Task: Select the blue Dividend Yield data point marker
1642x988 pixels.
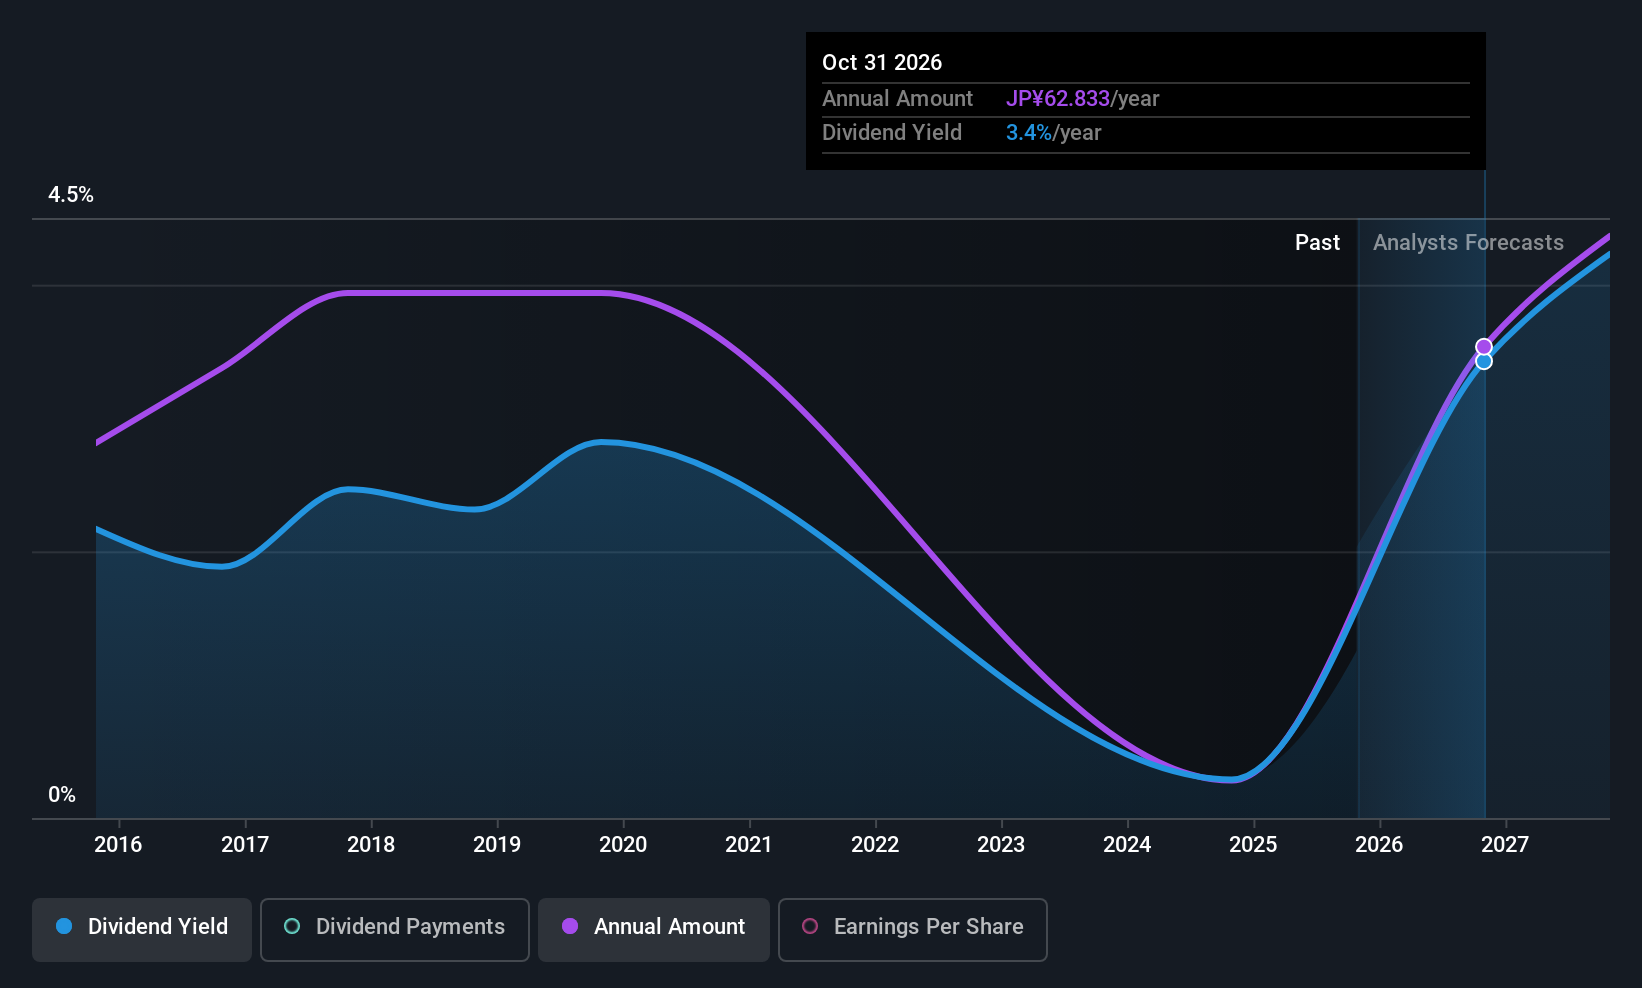Action: click(1484, 362)
